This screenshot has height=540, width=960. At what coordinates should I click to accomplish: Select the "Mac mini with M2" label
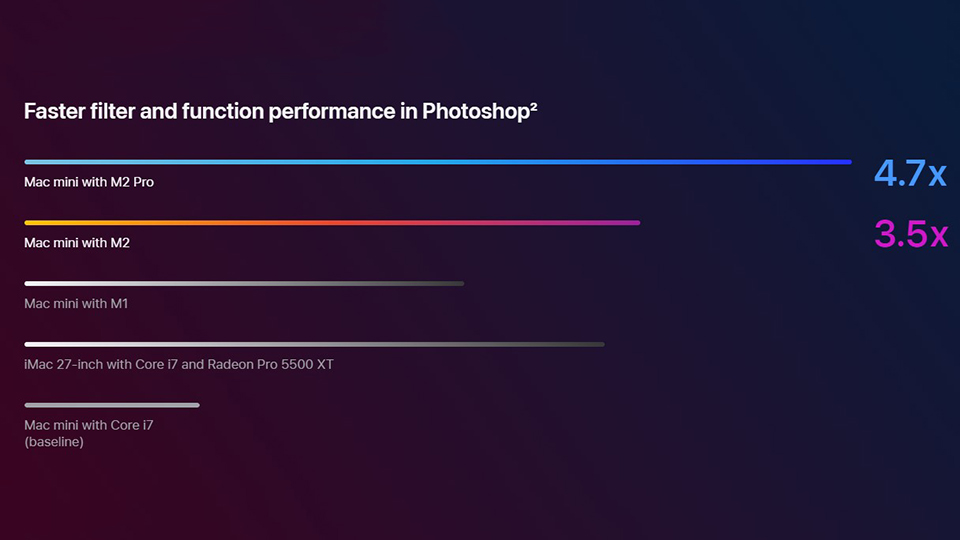coord(77,243)
